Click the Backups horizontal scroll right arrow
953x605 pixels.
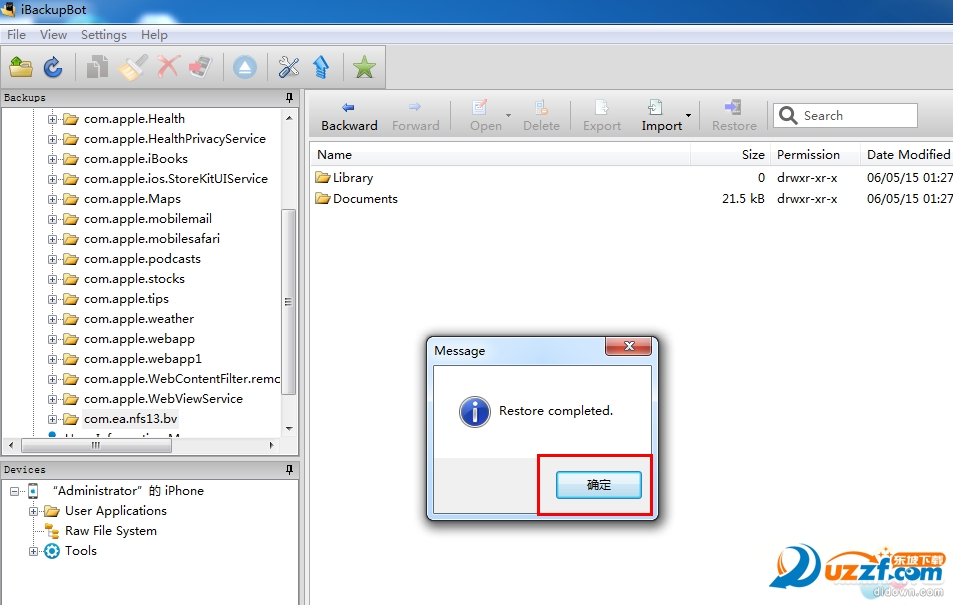click(x=272, y=445)
